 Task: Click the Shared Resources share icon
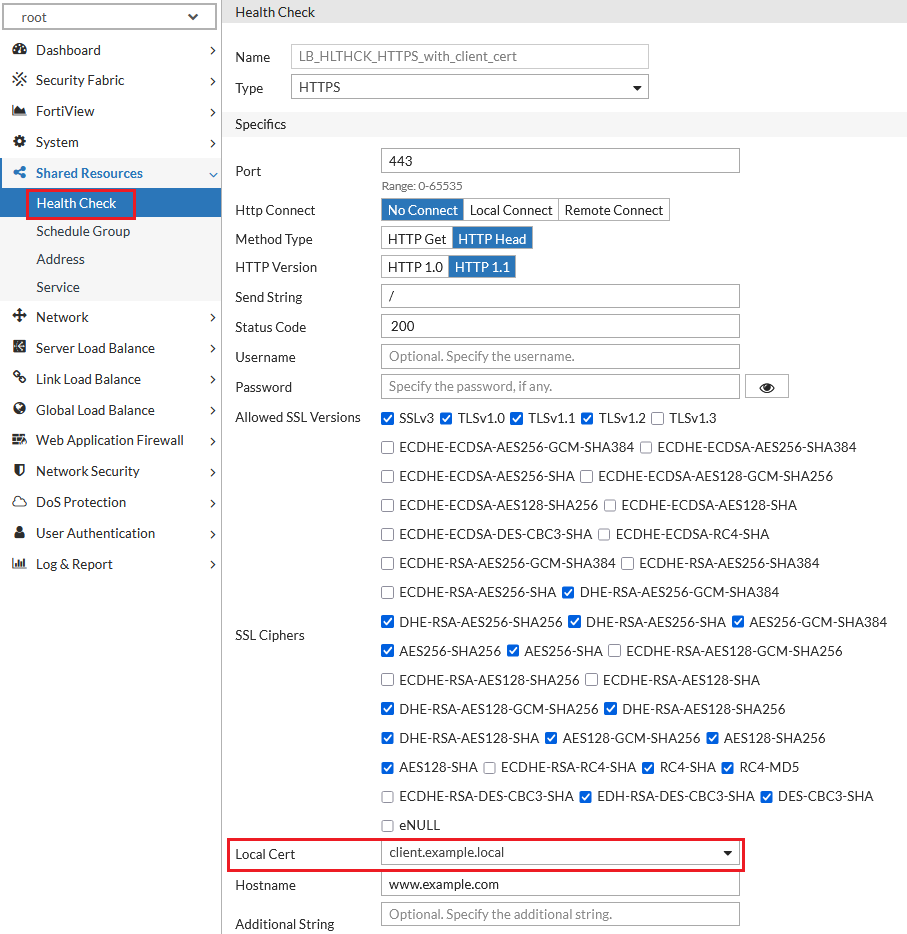click(20, 173)
